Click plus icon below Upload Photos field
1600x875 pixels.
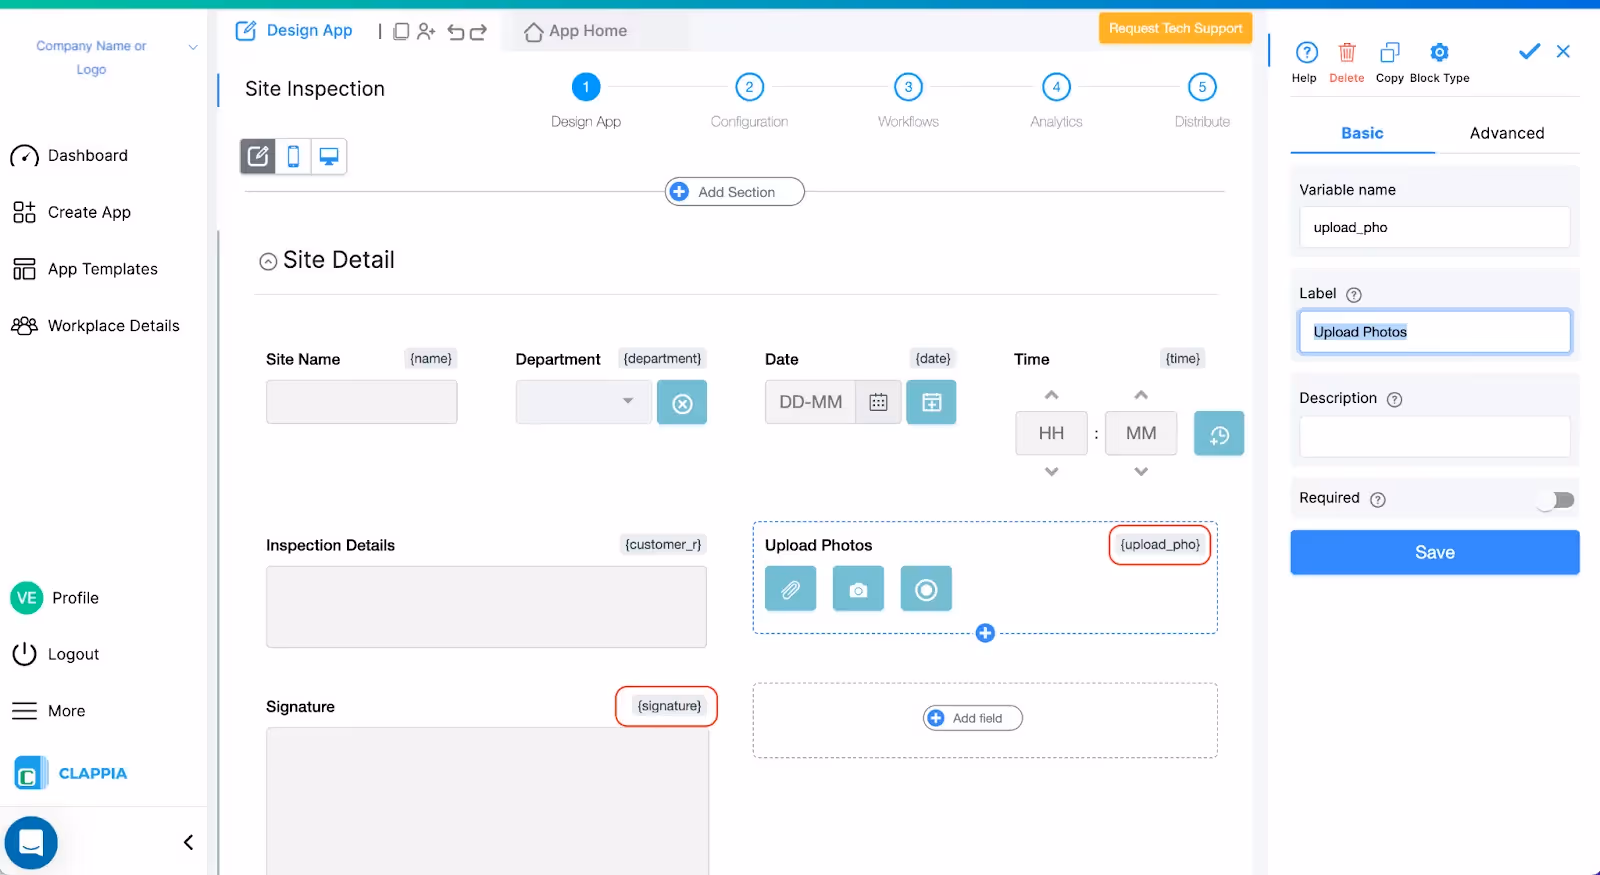[x=985, y=633]
